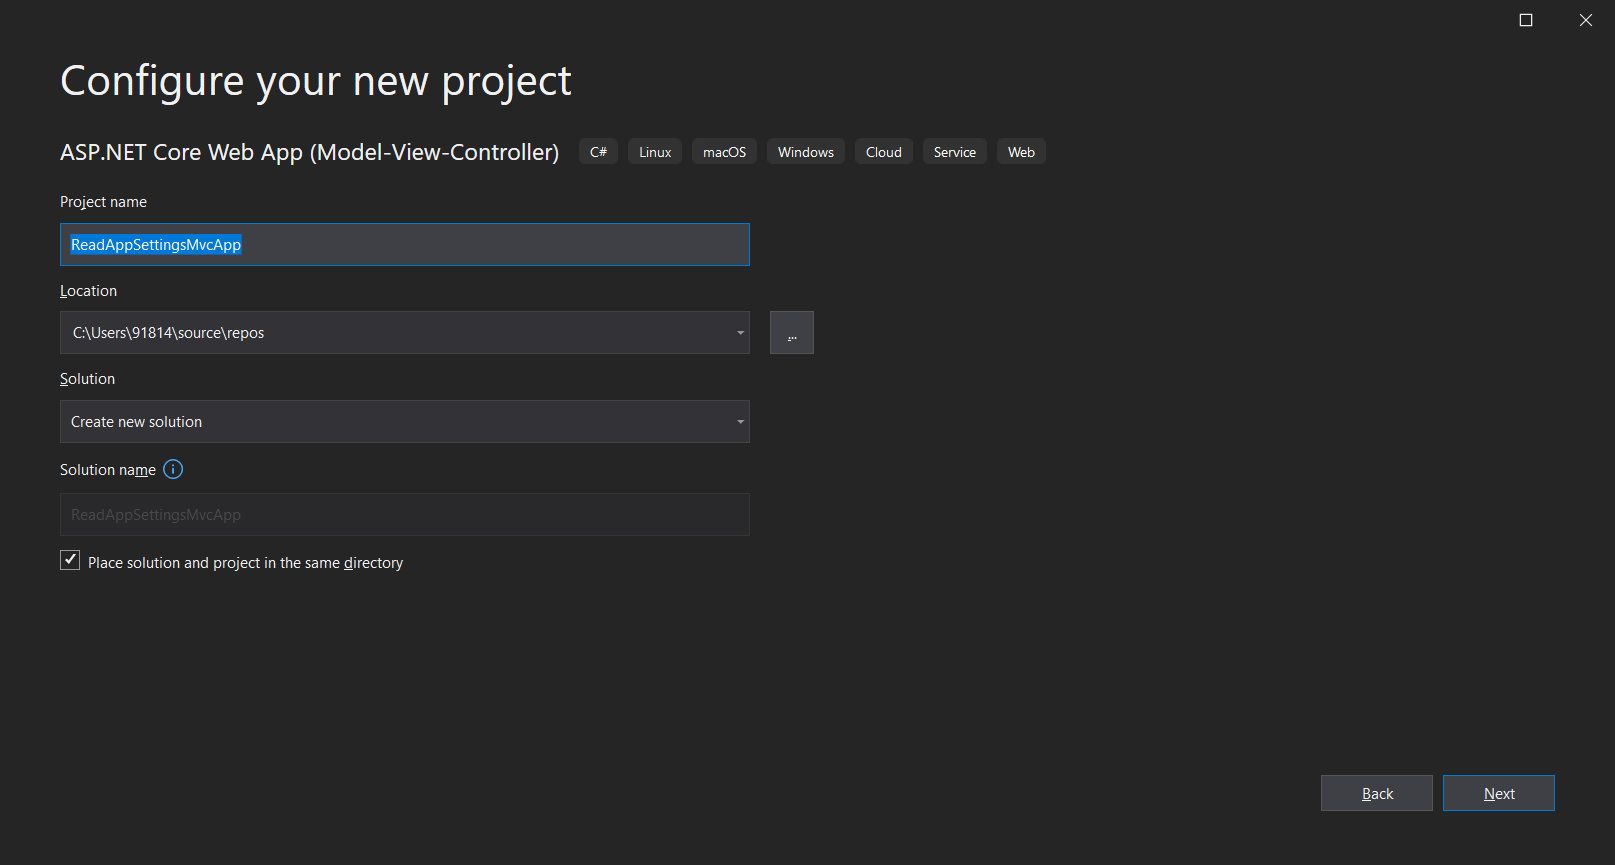Click the Service tag
Image resolution: width=1615 pixels, height=865 pixels.
(955, 152)
